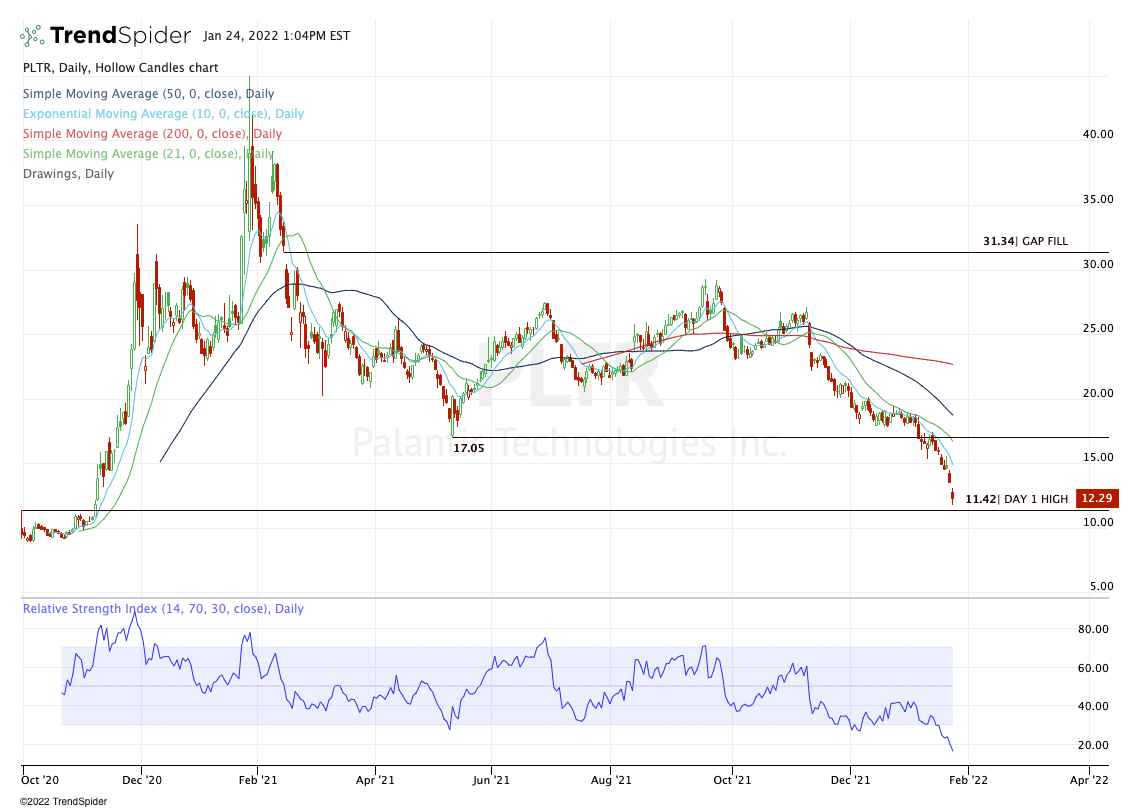Open the Relative Strength Index indicator label

click(163, 609)
